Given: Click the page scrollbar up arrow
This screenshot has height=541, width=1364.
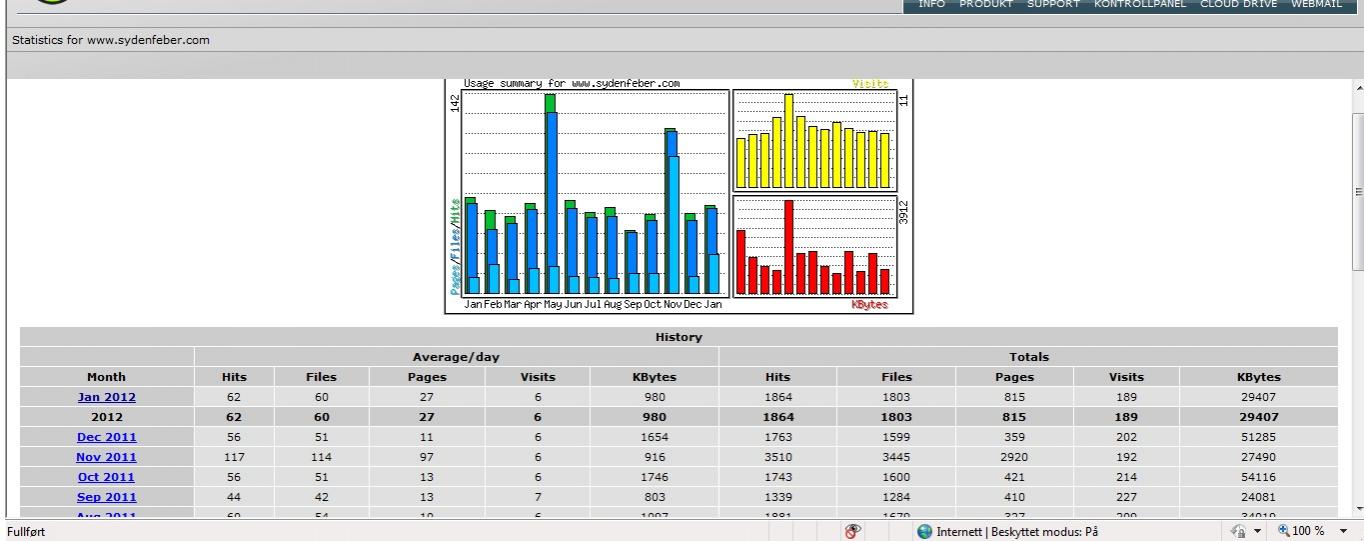Looking at the screenshot, I should (x=1357, y=88).
